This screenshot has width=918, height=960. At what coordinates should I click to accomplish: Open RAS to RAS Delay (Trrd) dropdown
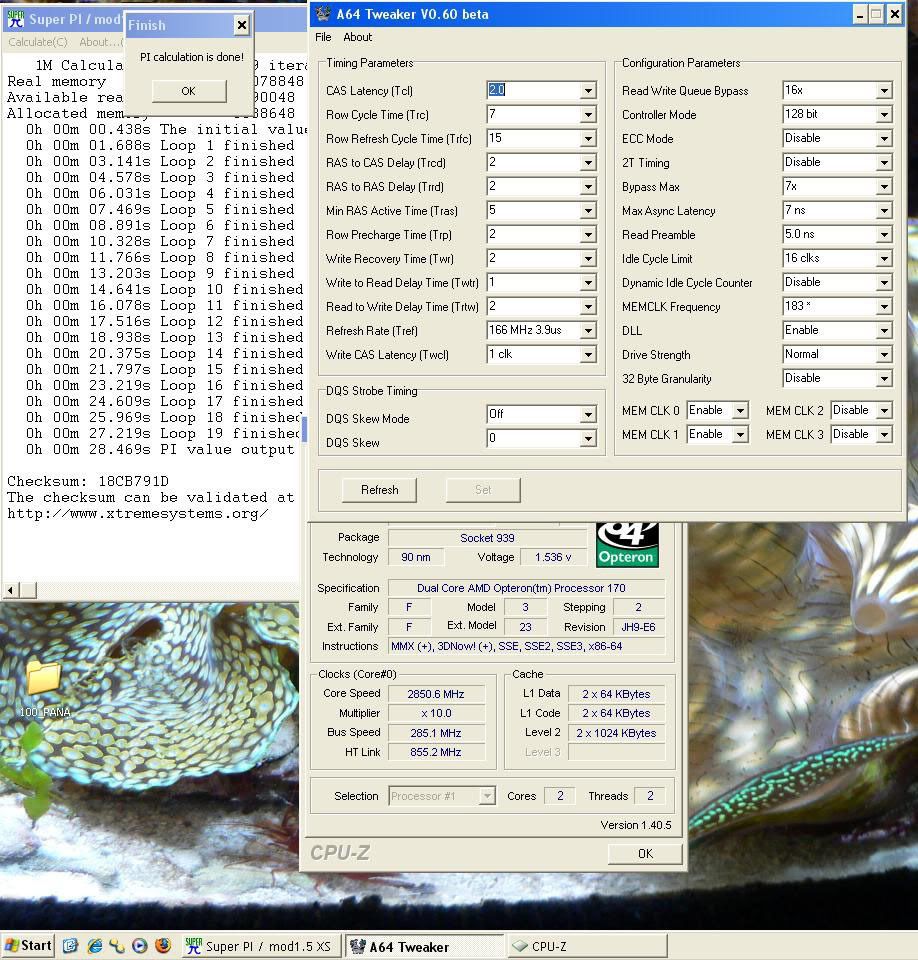[x=589, y=186]
